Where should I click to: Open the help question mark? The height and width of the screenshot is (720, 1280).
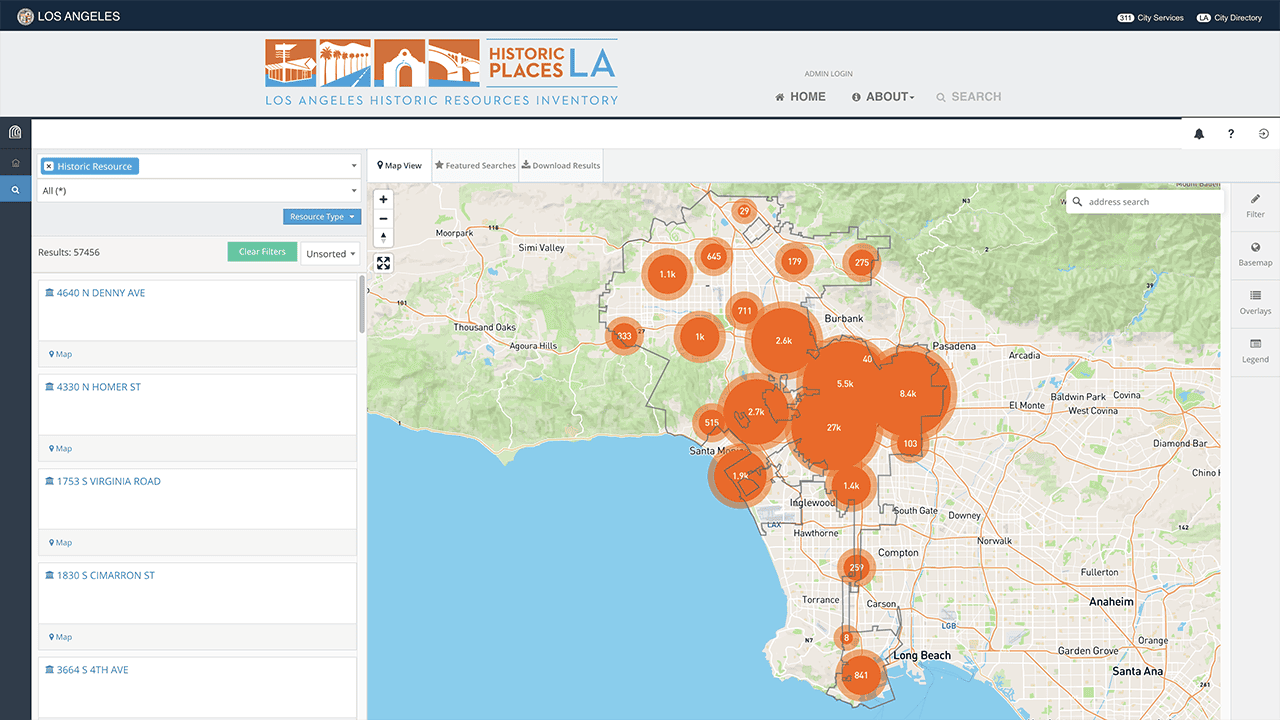click(1231, 134)
